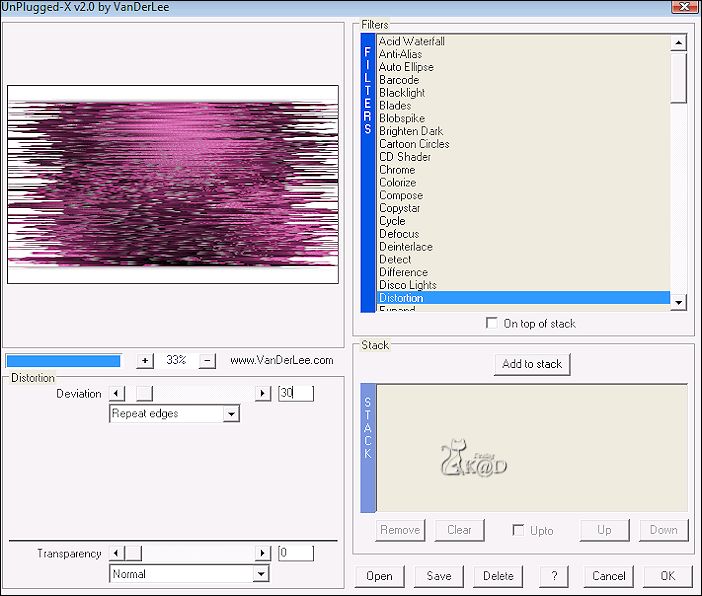Select Copystar filter
This screenshot has width=702, height=596.
tap(523, 208)
